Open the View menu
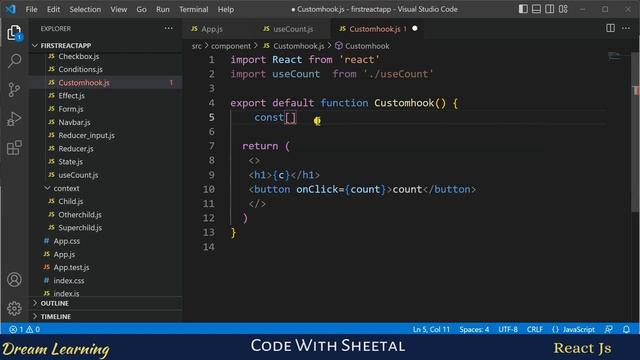Viewport: 640px width, 360px height. point(118,9)
